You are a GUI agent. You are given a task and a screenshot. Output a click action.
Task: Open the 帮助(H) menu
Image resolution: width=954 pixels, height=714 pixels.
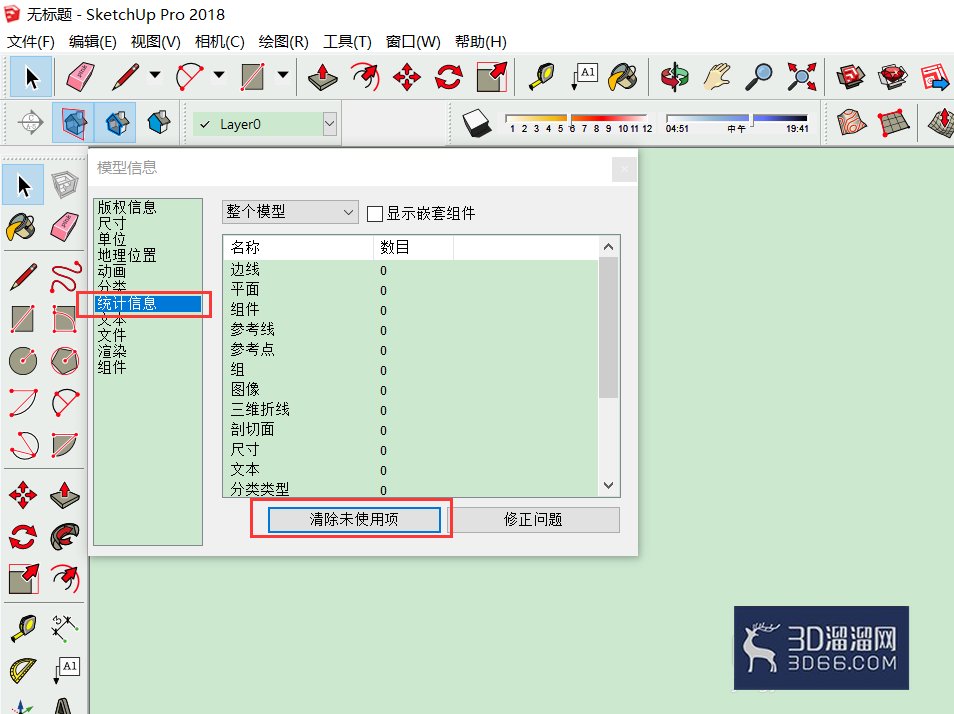481,41
